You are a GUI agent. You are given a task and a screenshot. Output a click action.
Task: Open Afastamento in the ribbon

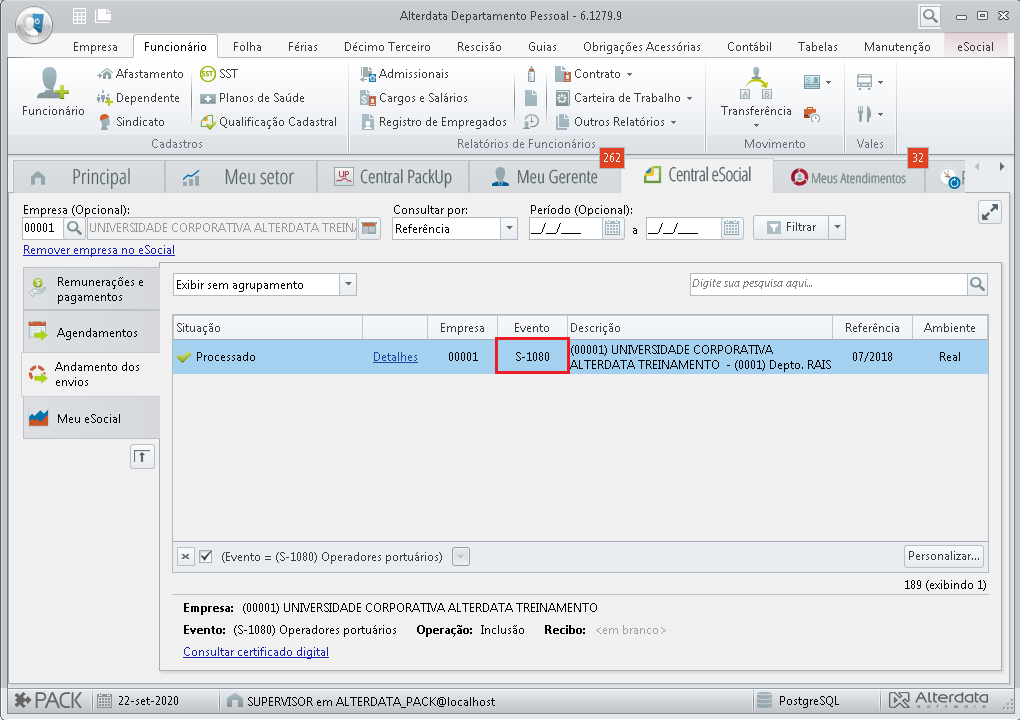point(141,73)
